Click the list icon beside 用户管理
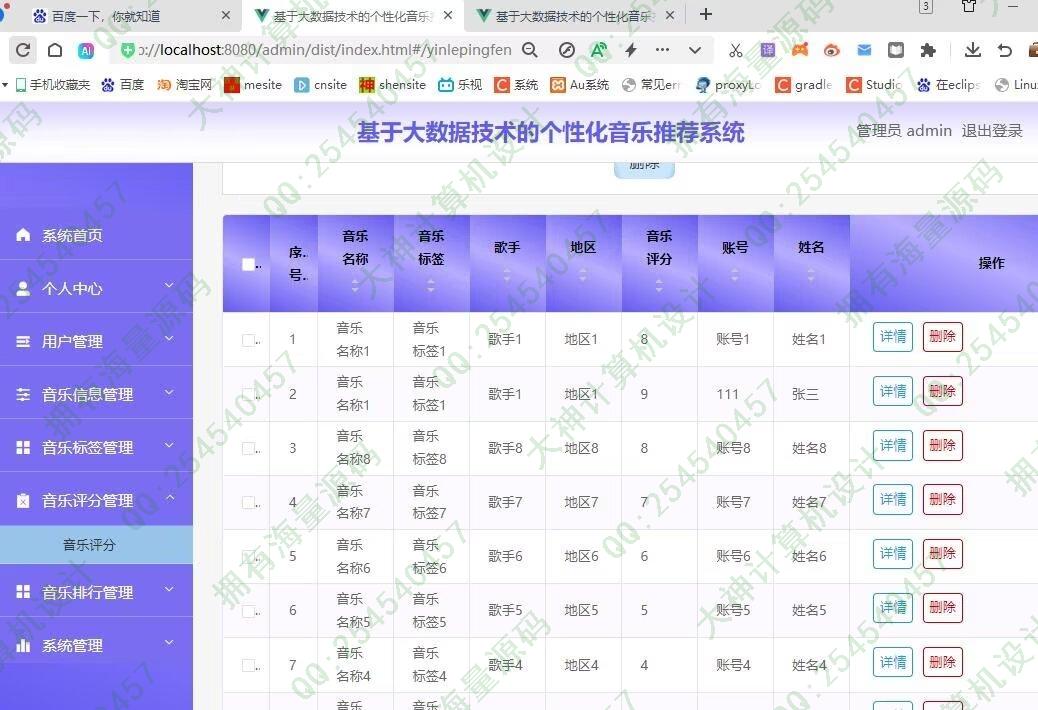 pos(23,341)
